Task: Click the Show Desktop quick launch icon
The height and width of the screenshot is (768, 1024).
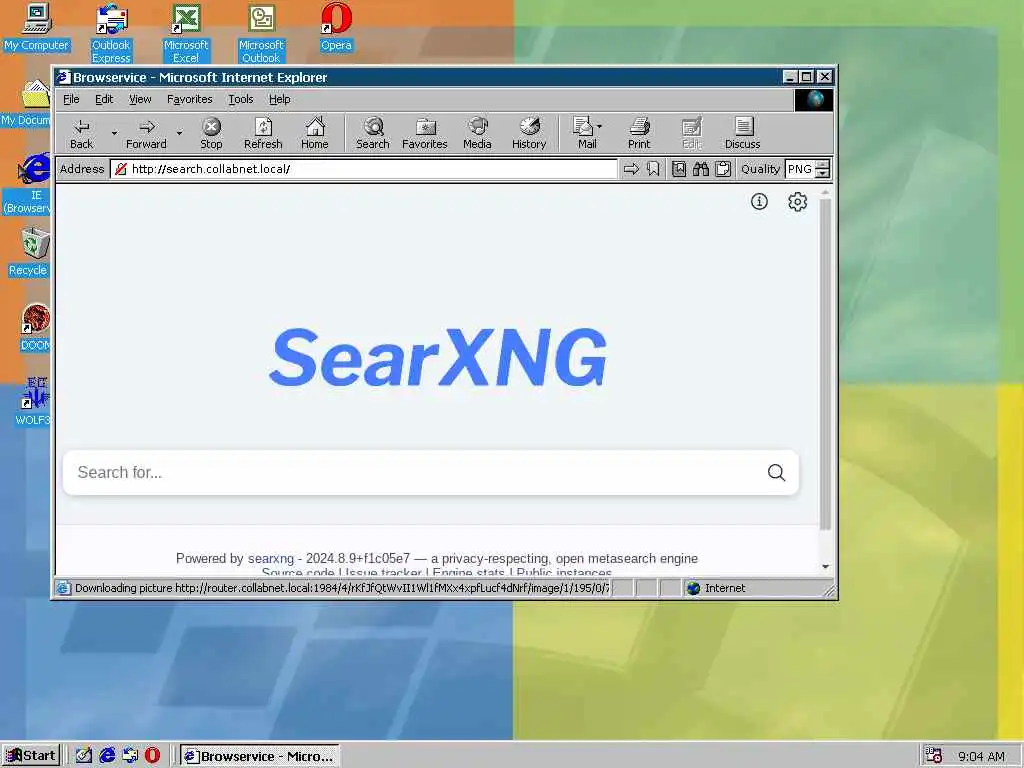Action: click(84, 756)
